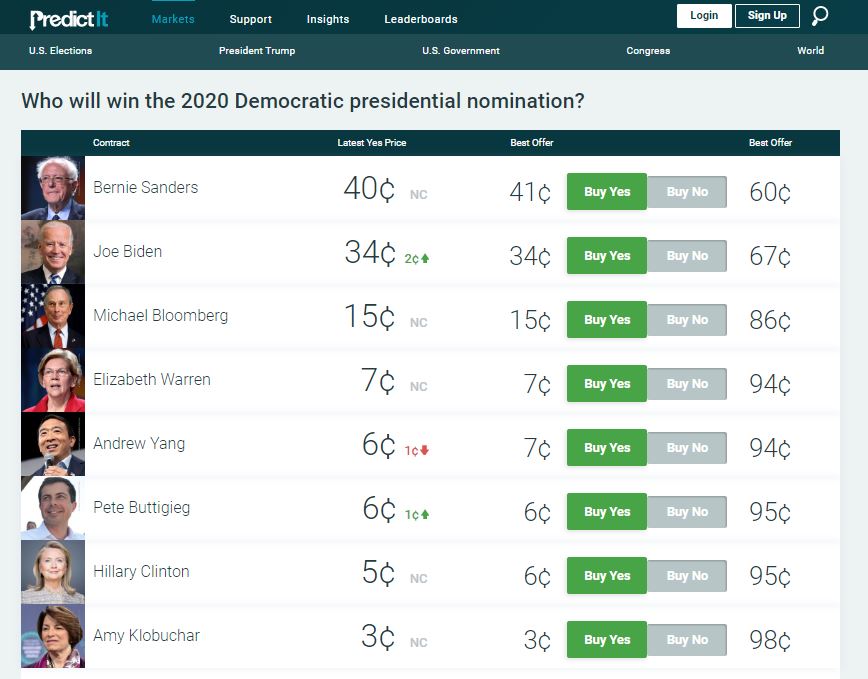868x679 pixels.
Task: Click green up arrow beside Pete Buttigieg price
Action: coord(425,514)
